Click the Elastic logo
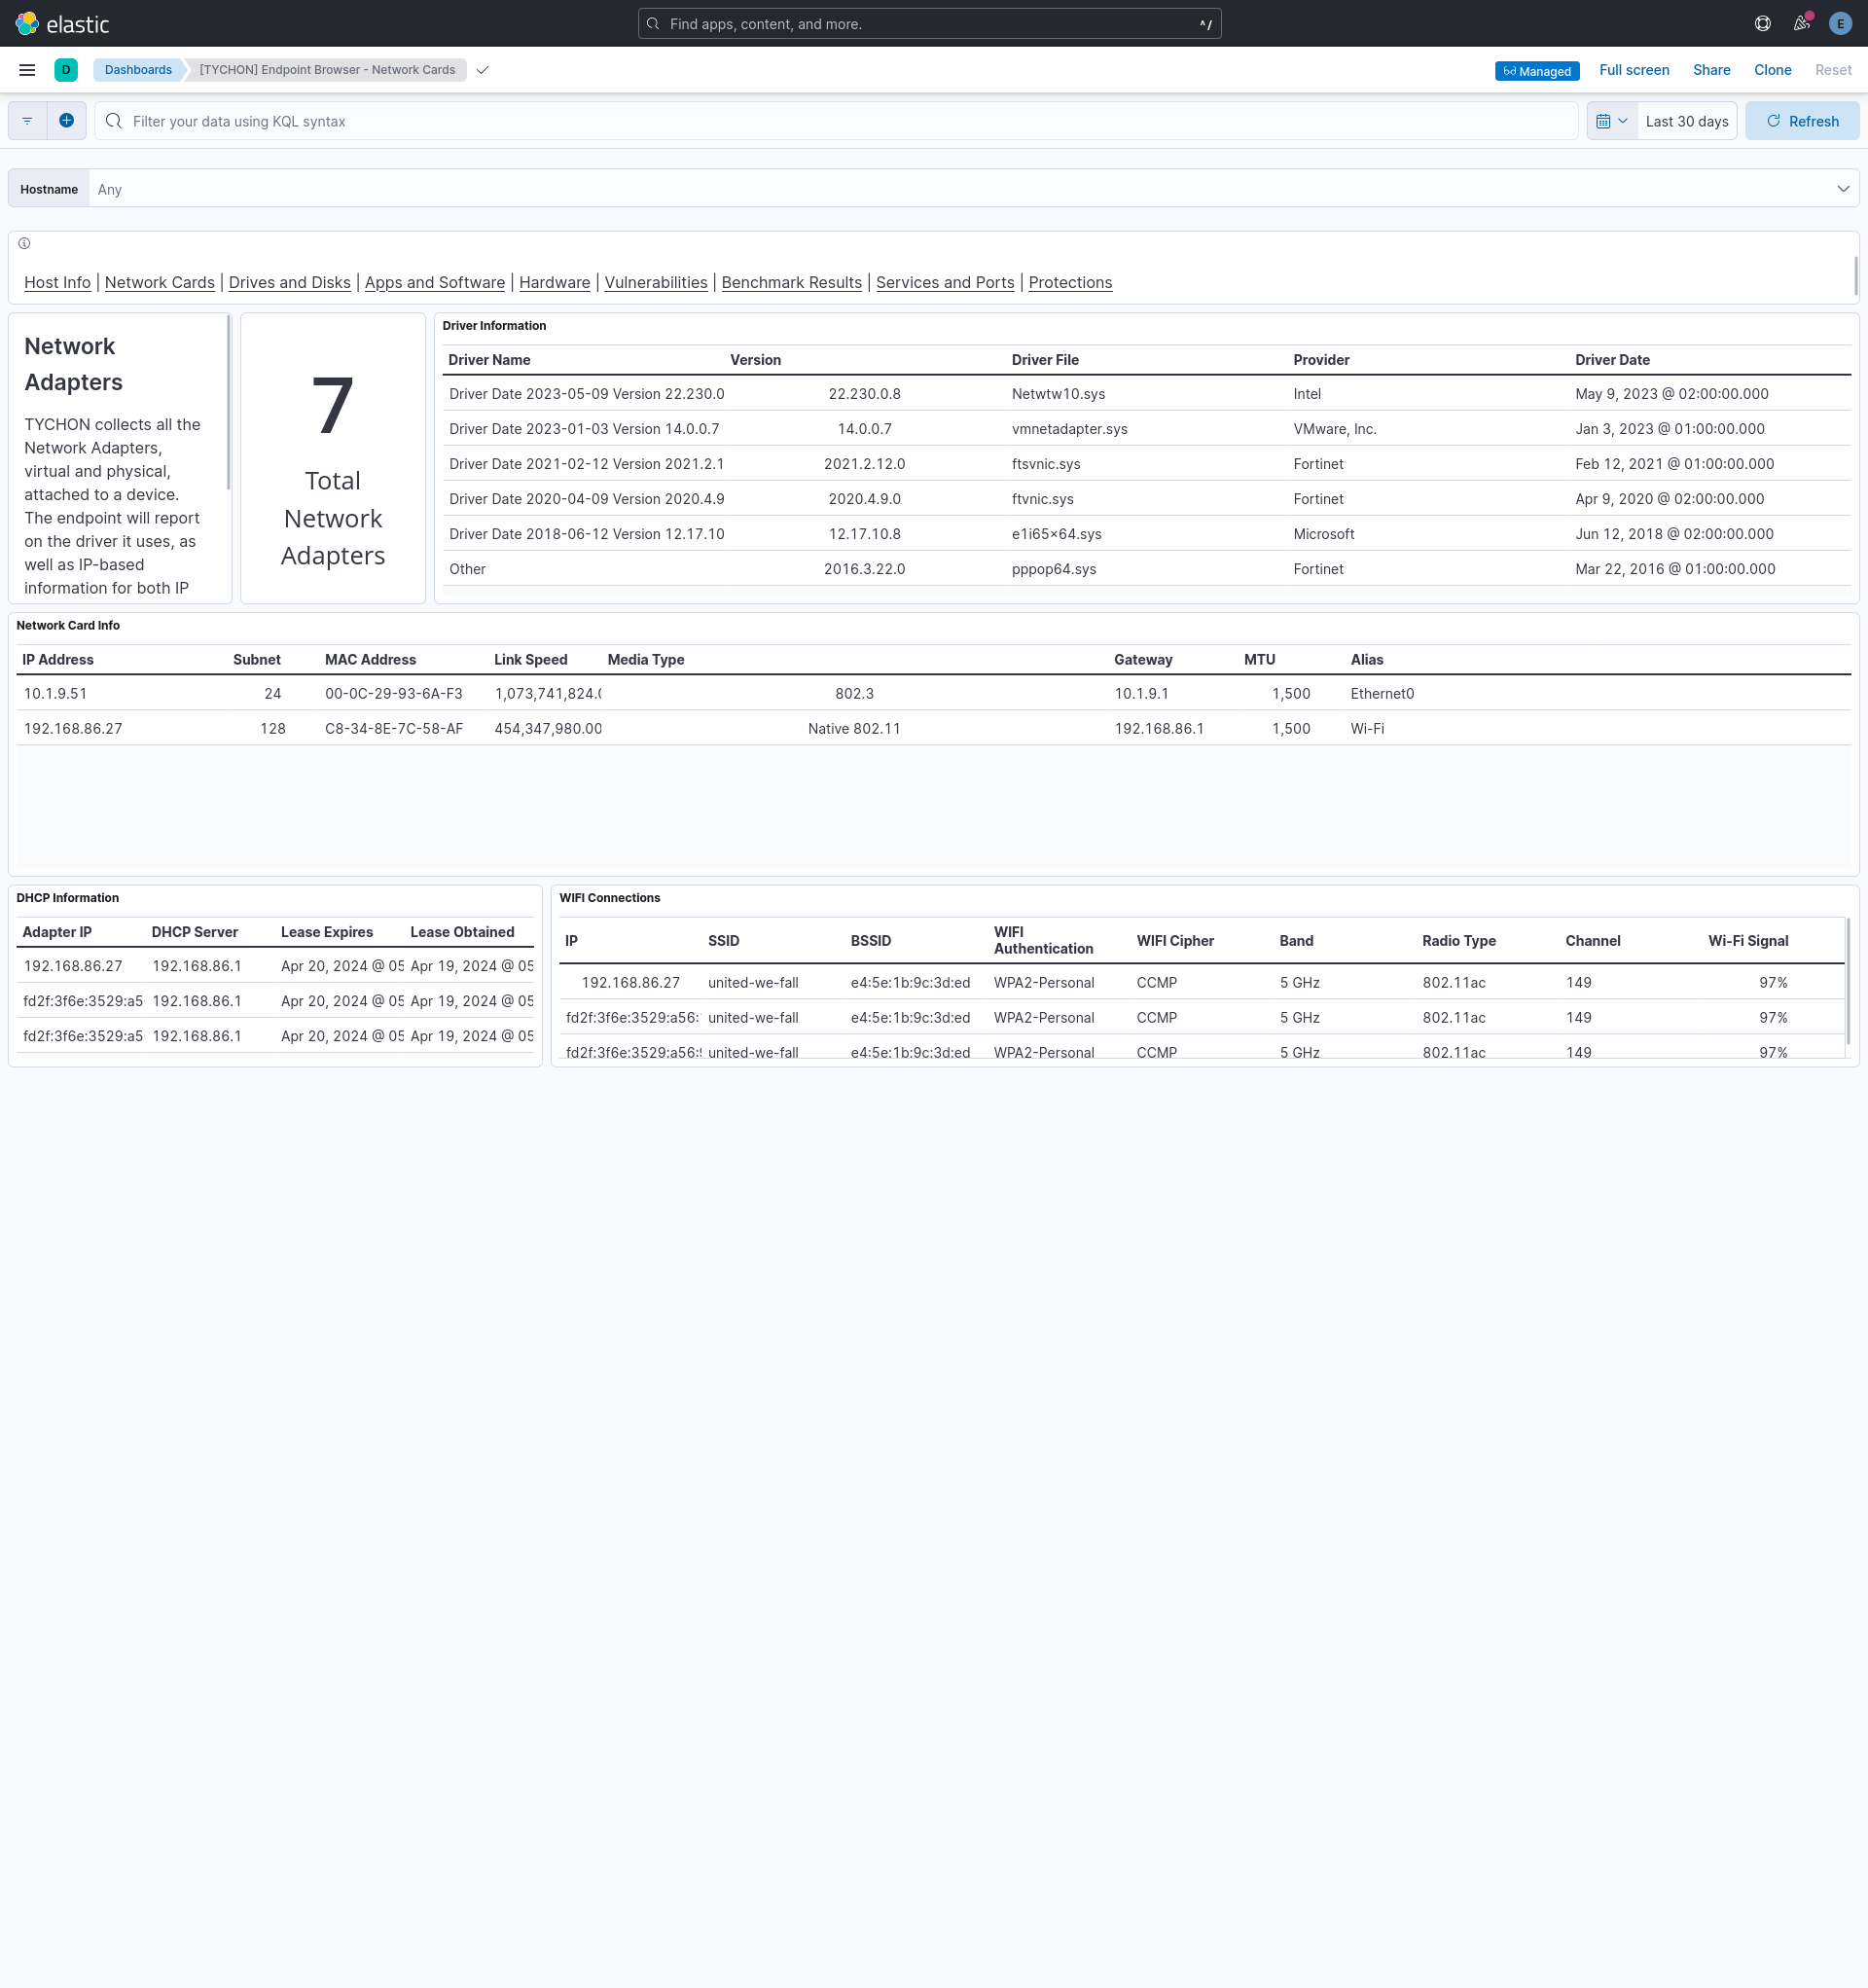This screenshot has height=1988, width=1868. point(62,23)
